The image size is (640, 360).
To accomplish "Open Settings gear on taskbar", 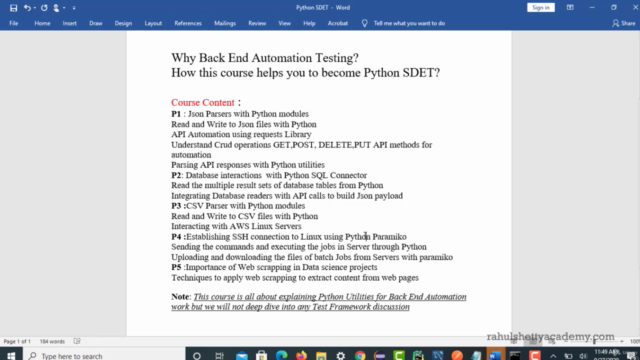I will click(340, 356).
